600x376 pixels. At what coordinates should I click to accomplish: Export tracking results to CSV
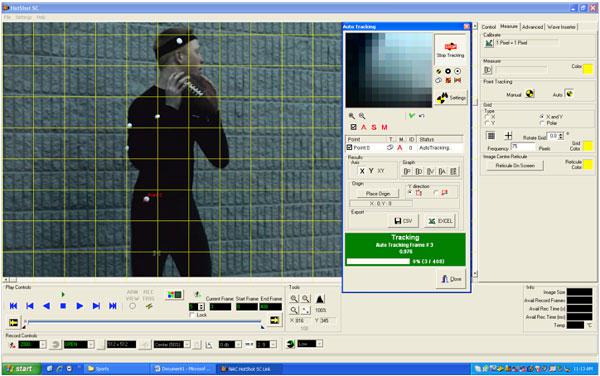(x=403, y=221)
